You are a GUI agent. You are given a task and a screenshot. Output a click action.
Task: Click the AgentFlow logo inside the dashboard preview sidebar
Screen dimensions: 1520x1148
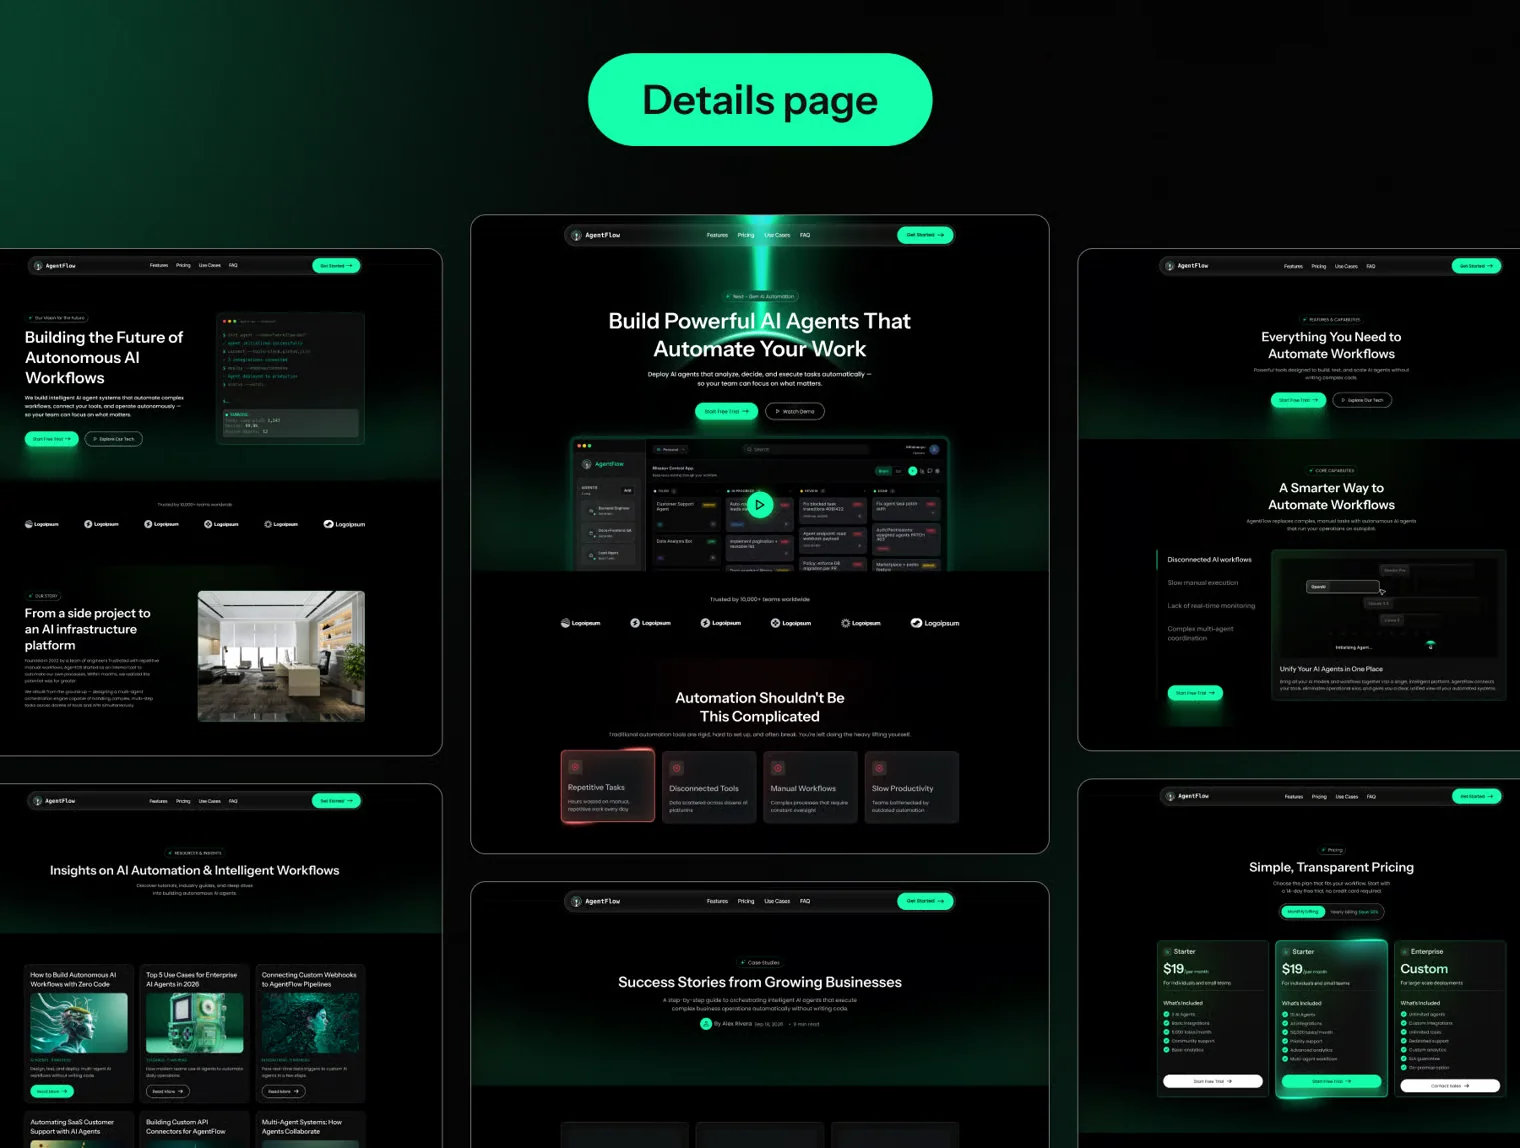pyautogui.click(x=603, y=464)
